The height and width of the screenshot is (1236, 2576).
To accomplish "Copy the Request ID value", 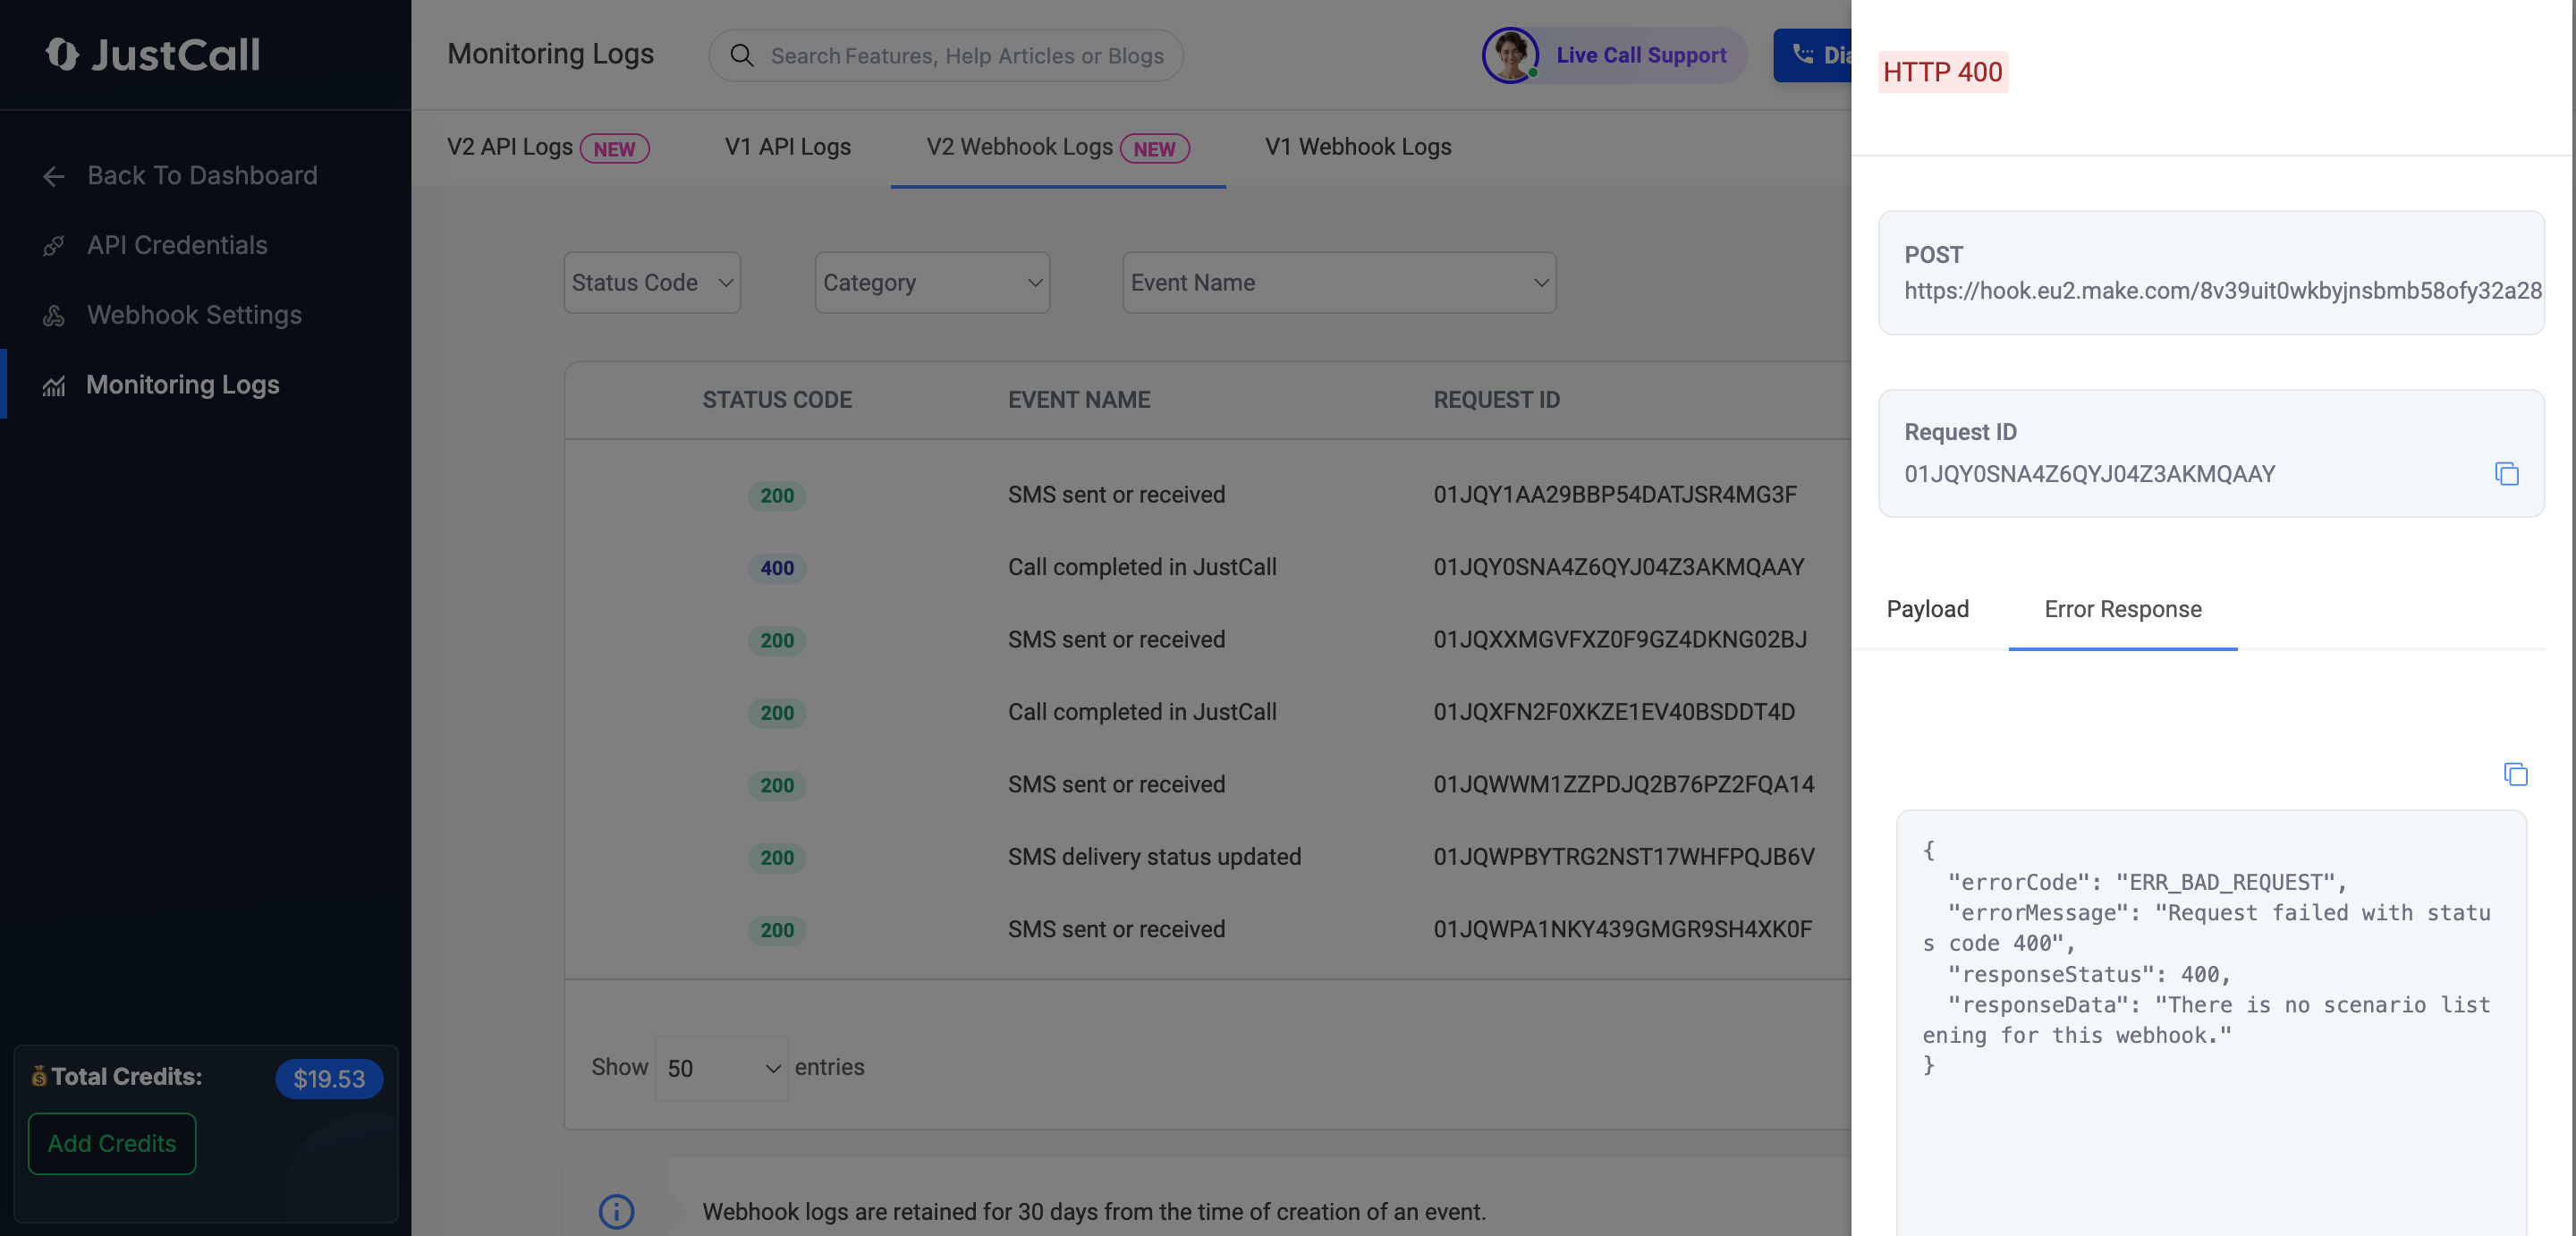I will (2505, 474).
